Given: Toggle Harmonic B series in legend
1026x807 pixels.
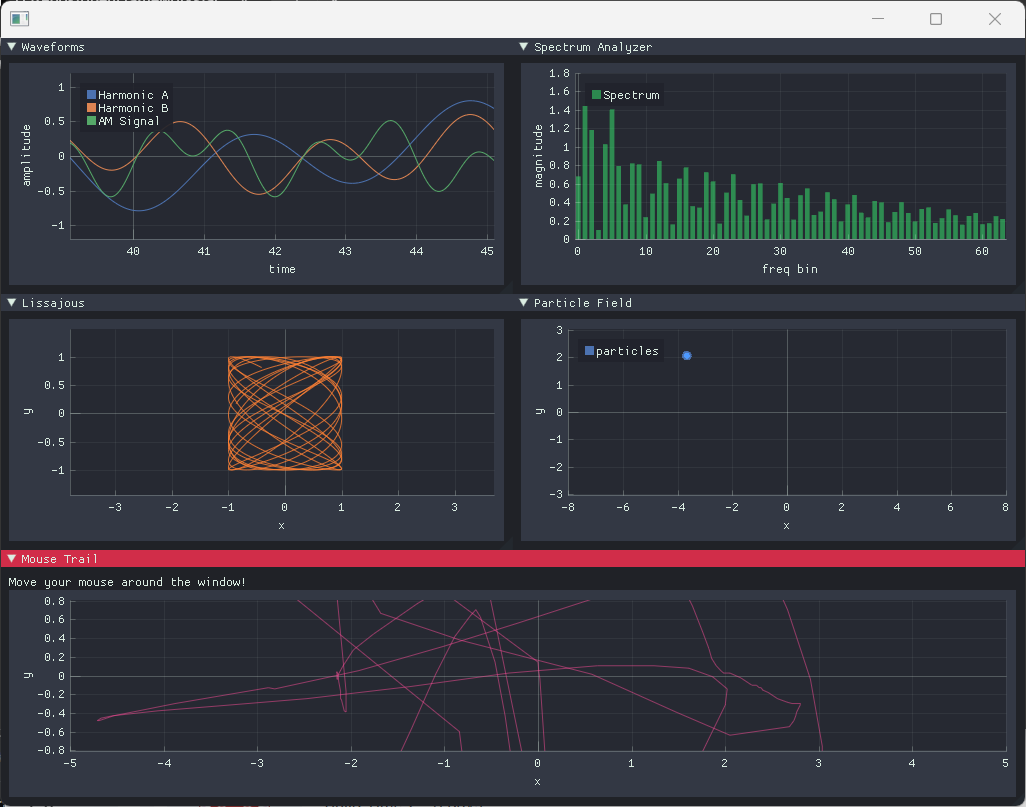Looking at the screenshot, I should point(128,108).
